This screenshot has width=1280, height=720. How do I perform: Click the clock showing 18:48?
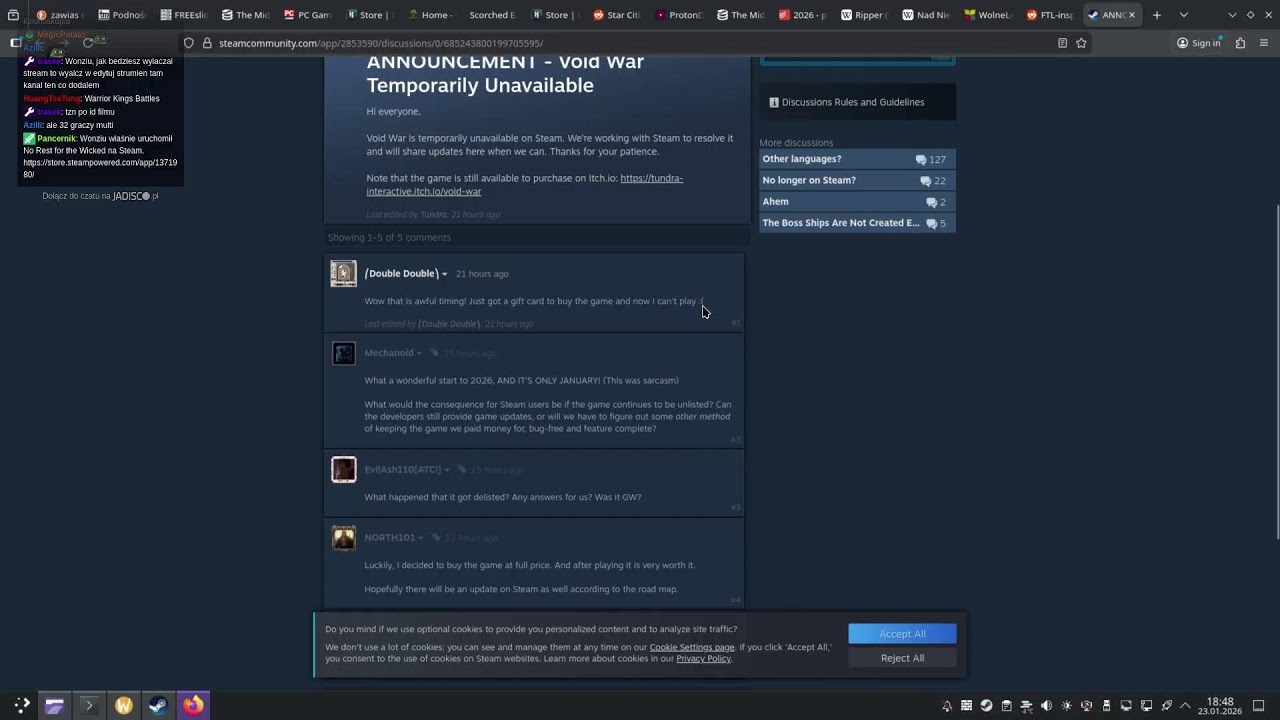1220,706
